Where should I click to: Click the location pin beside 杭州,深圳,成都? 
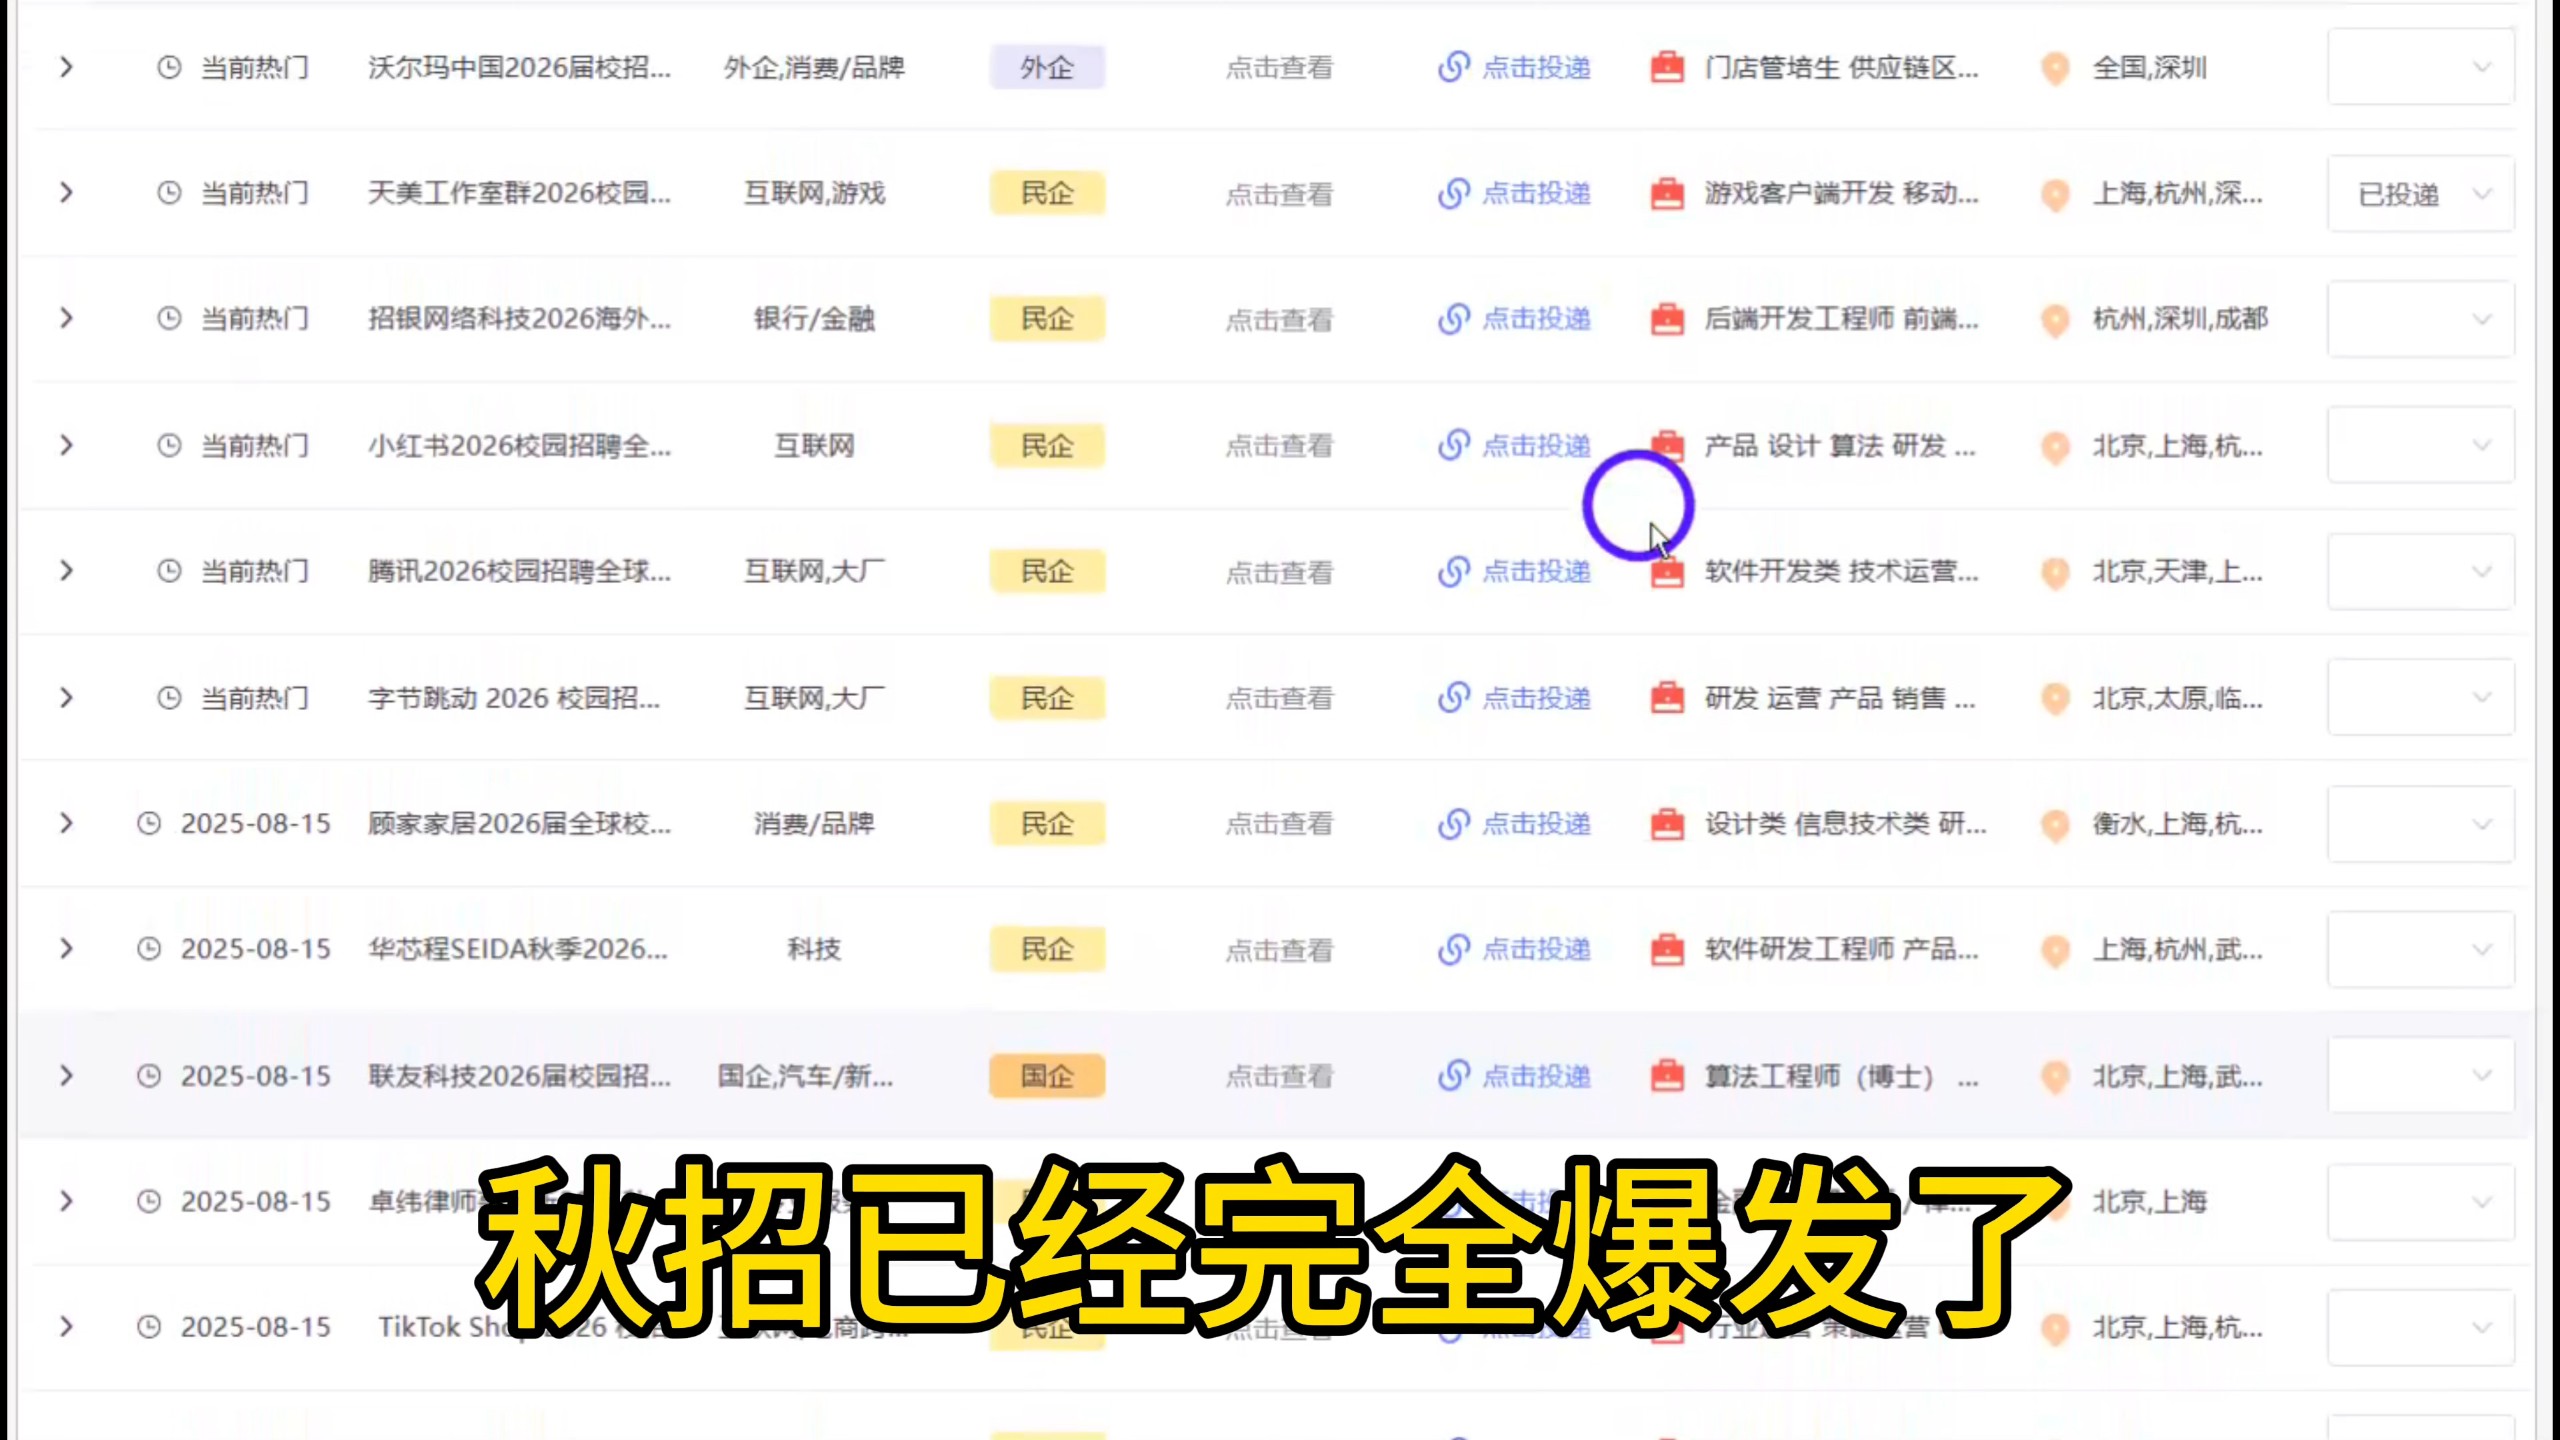tap(2055, 320)
